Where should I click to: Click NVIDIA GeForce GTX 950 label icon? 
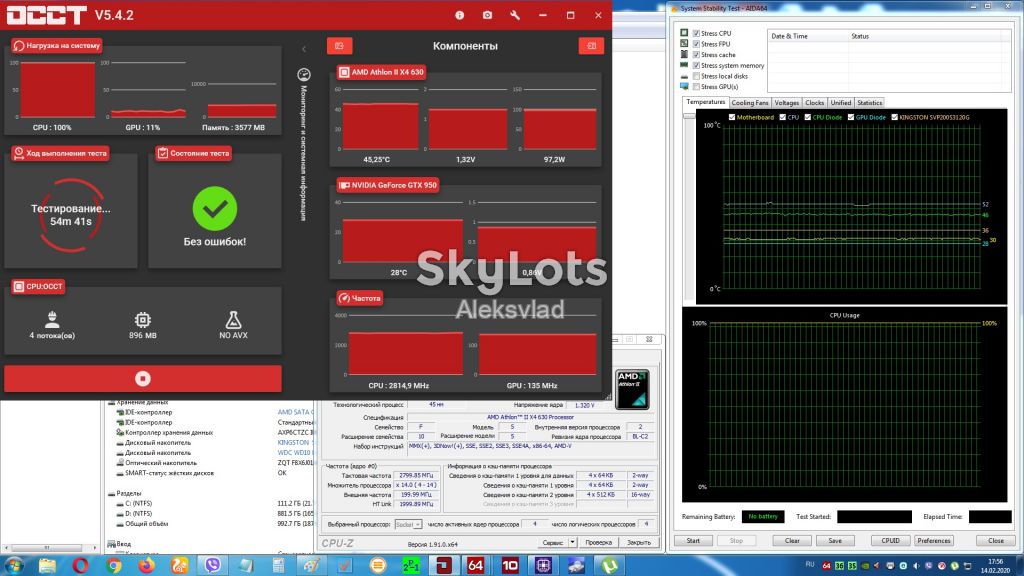point(344,185)
